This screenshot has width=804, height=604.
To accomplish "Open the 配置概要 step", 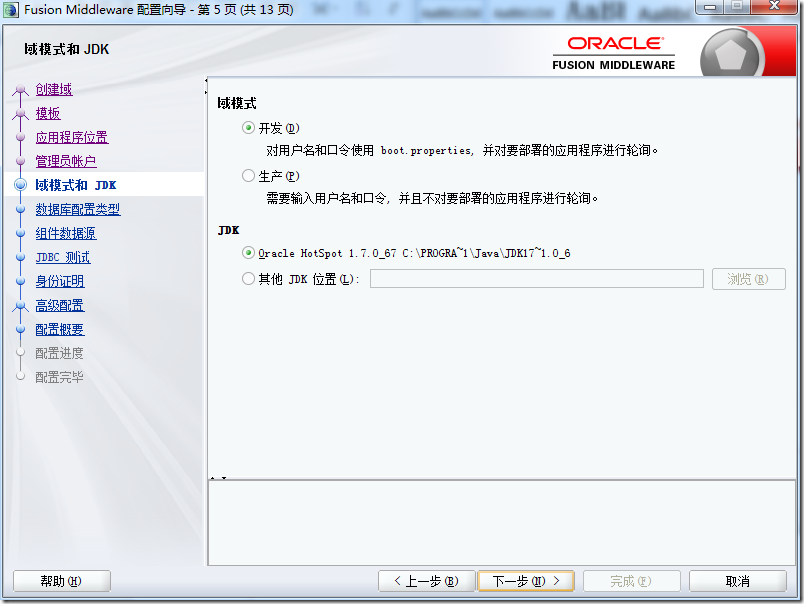I will coord(60,330).
